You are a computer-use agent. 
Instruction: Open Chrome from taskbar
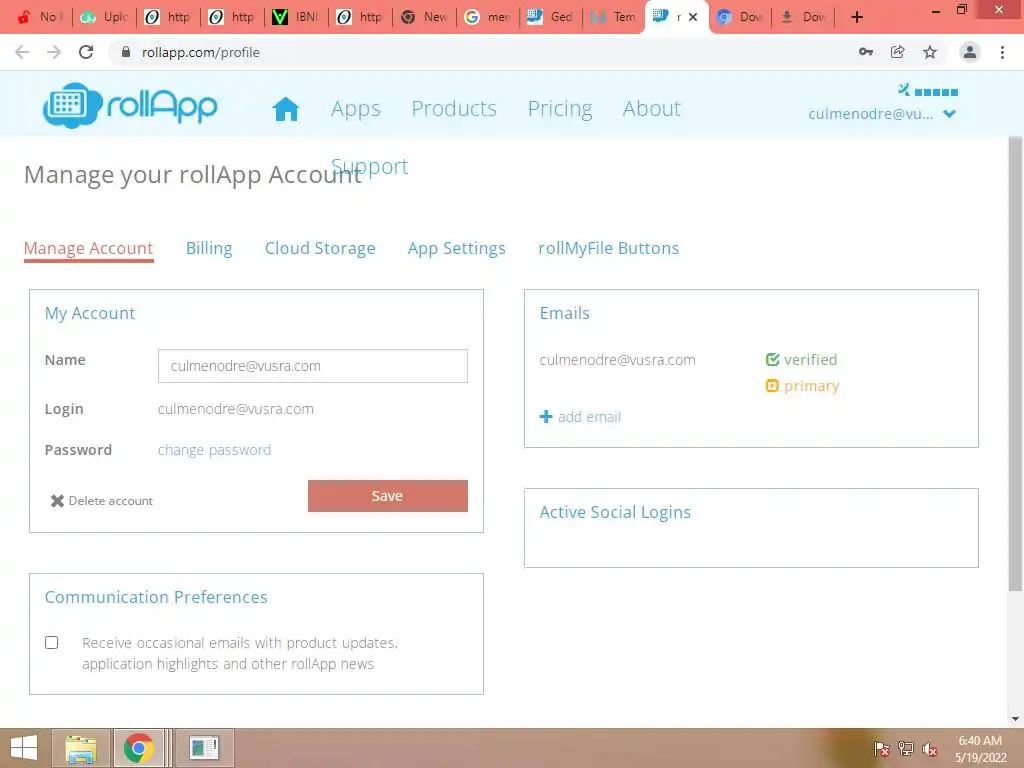pos(138,748)
